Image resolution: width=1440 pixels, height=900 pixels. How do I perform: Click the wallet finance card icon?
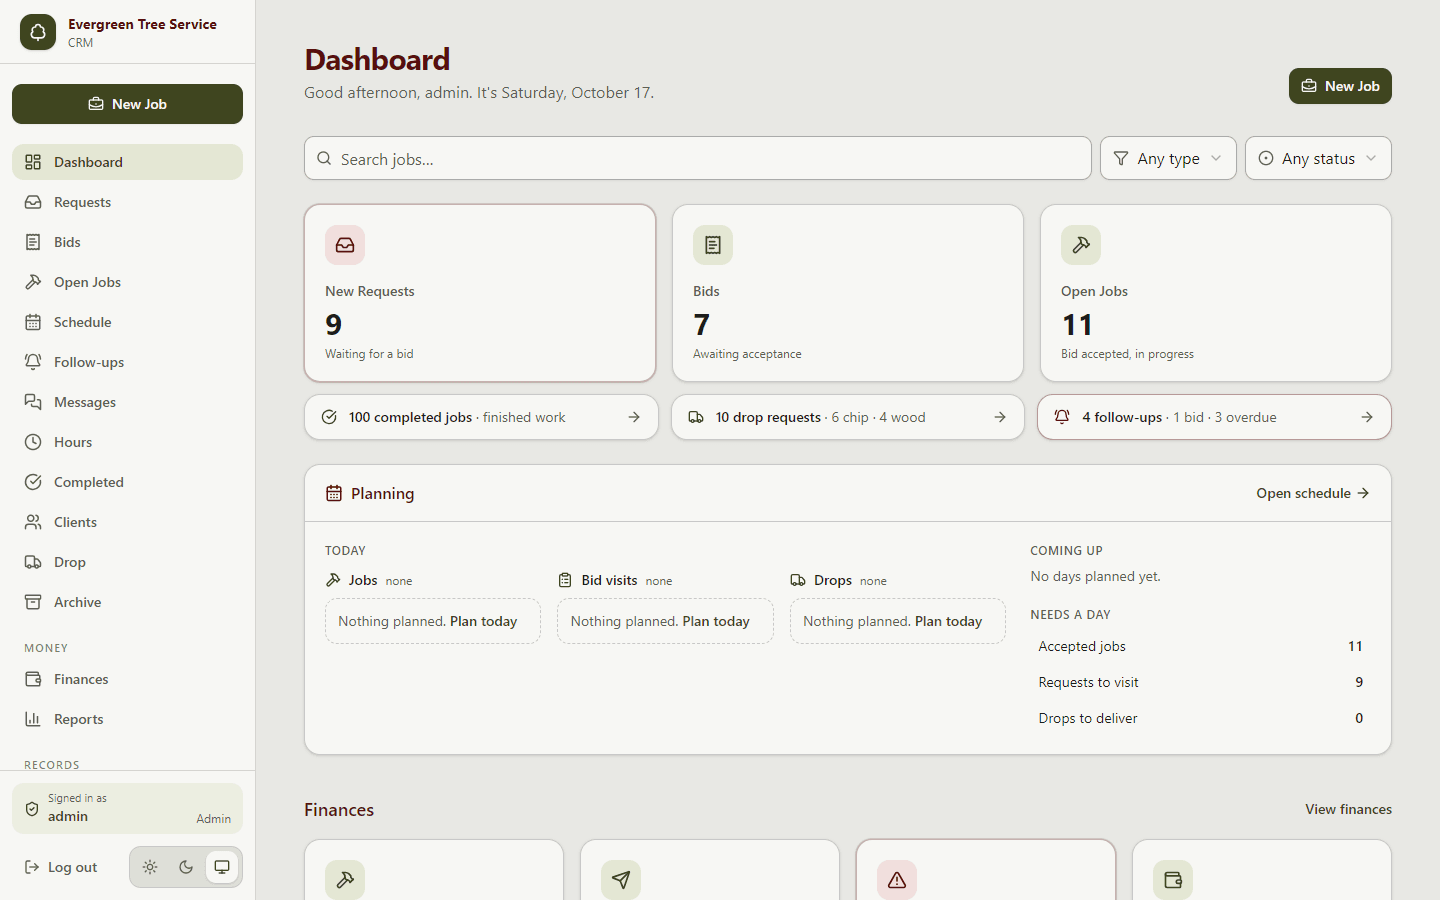click(1173, 880)
